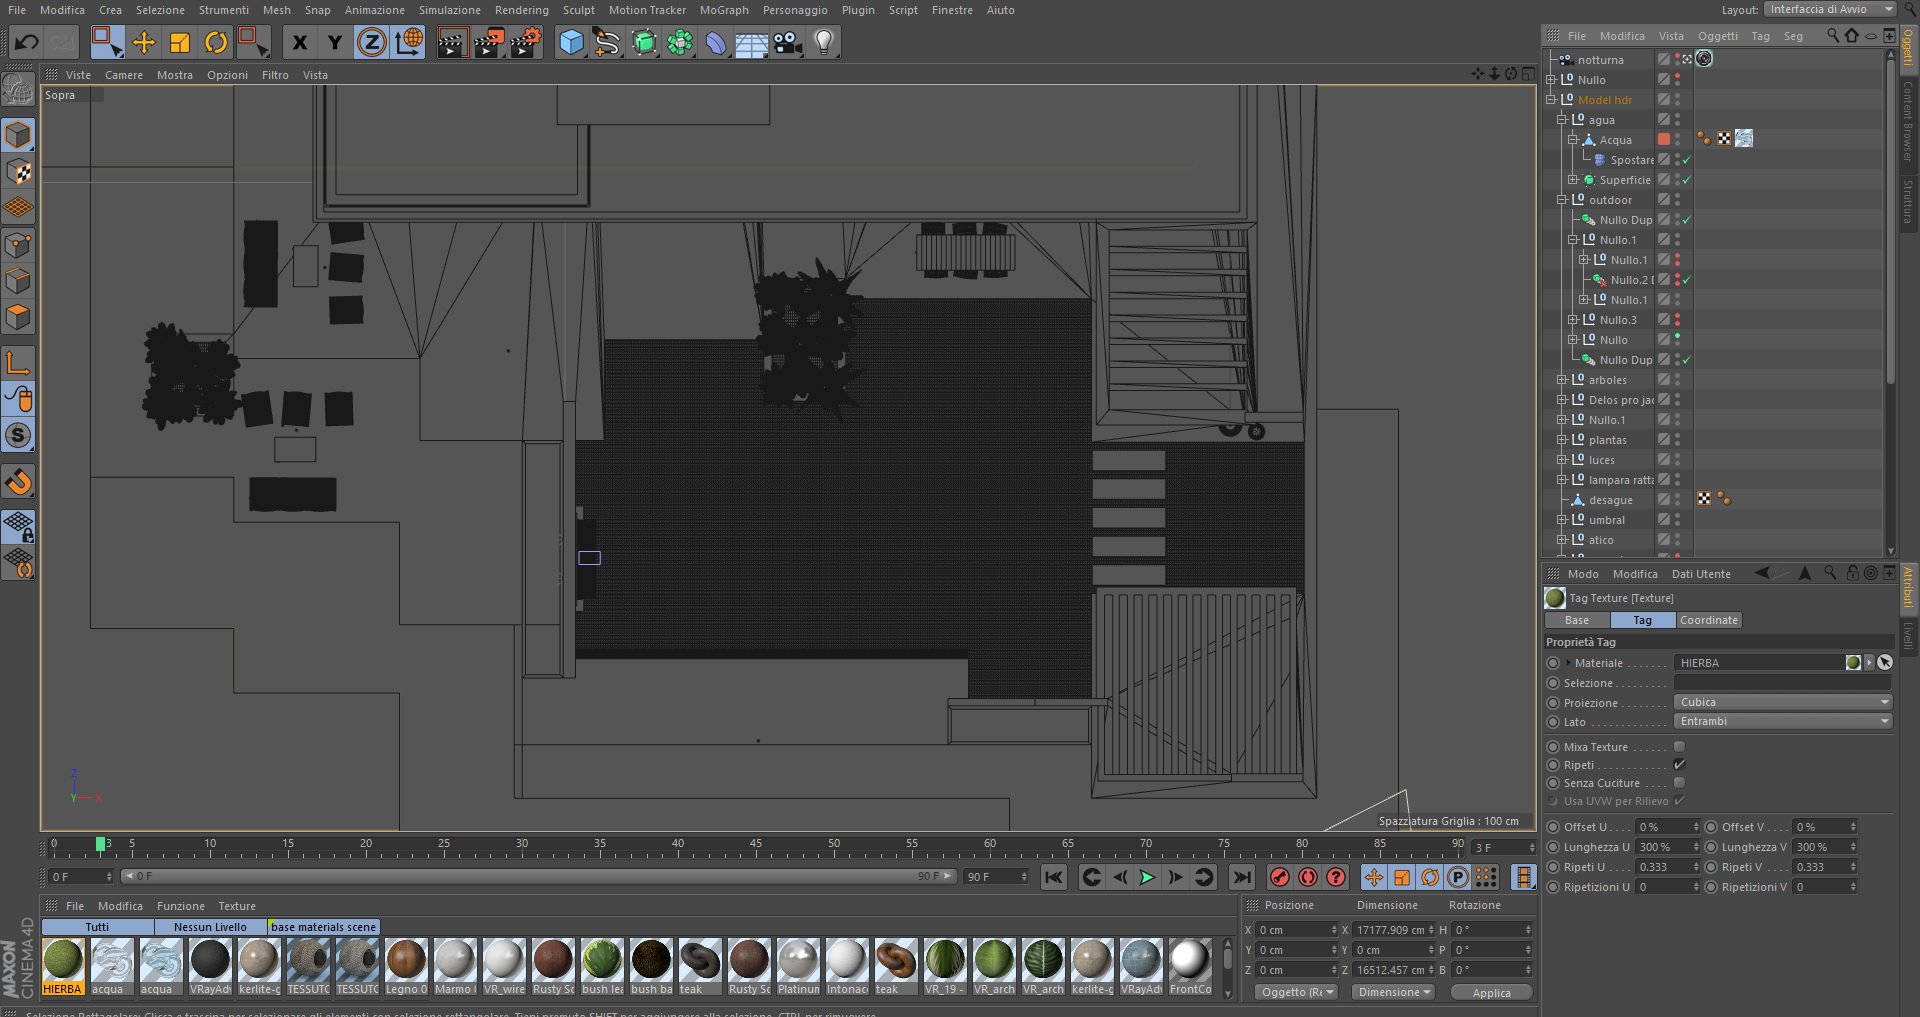
Task: Open the Proiezione dropdown showing Cubica
Action: pos(1783,702)
